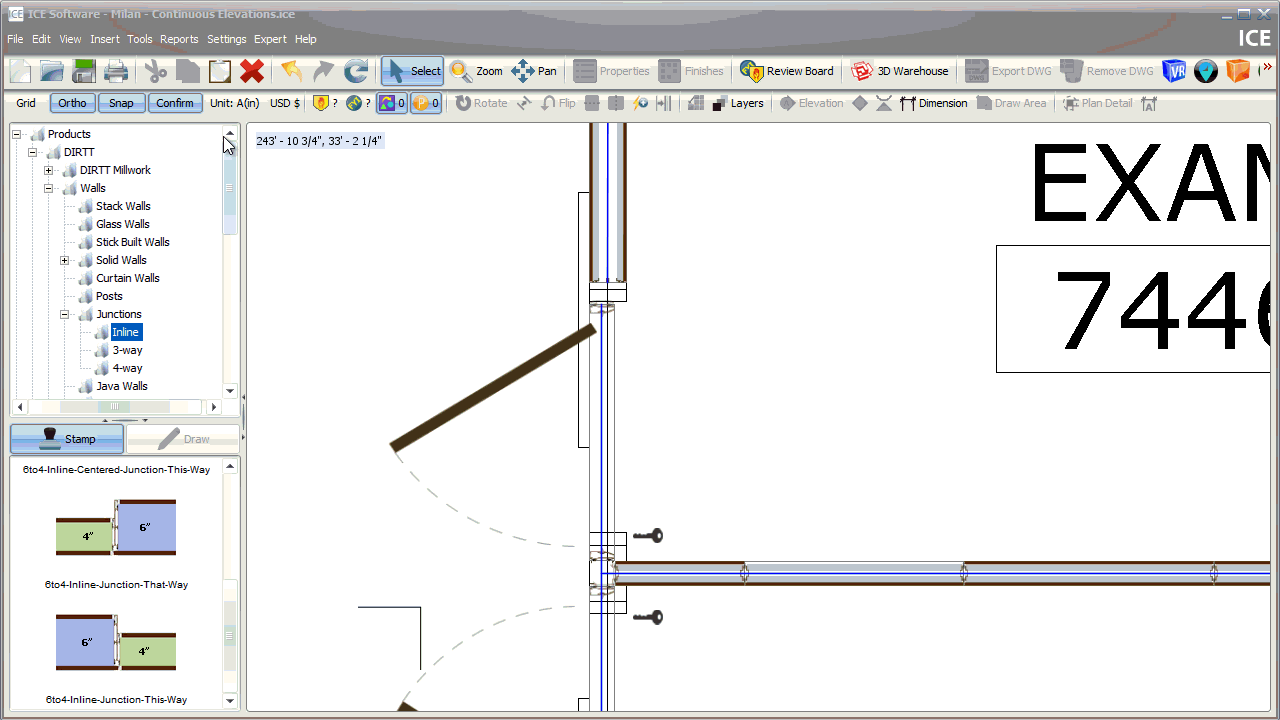Collapse the Junctions tree branch
Image resolution: width=1280 pixels, height=720 pixels.
pos(64,314)
